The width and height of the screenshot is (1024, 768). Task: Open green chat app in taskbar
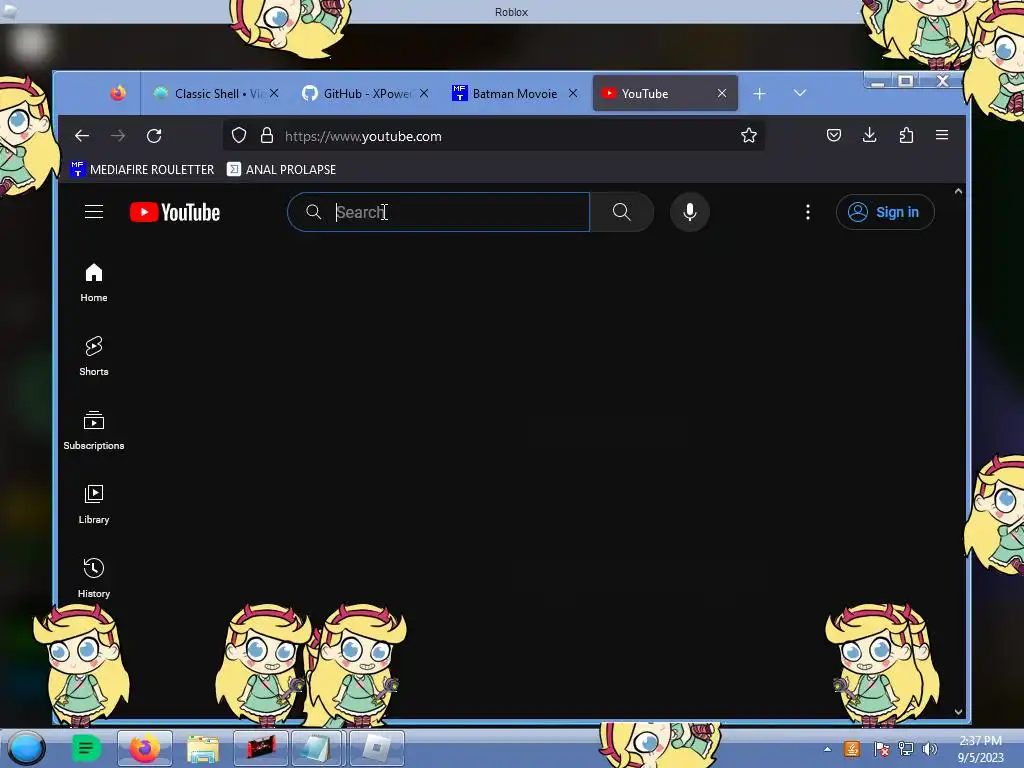pyautogui.click(x=86, y=748)
